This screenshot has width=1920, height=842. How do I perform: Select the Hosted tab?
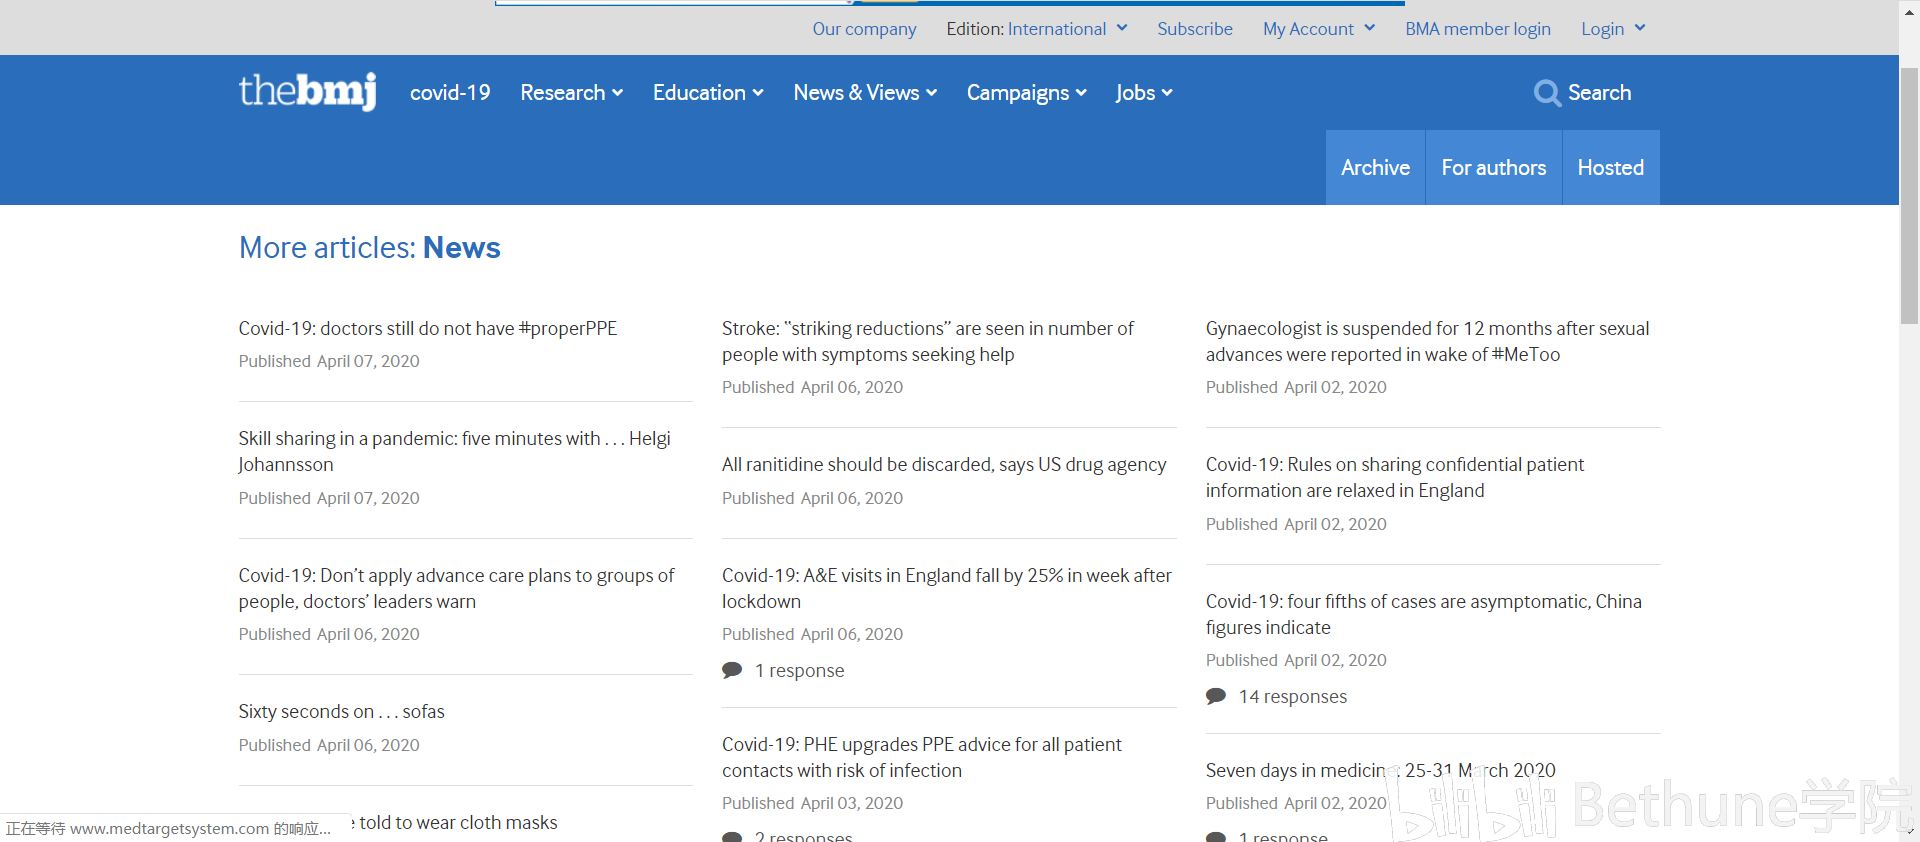(1610, 168)
